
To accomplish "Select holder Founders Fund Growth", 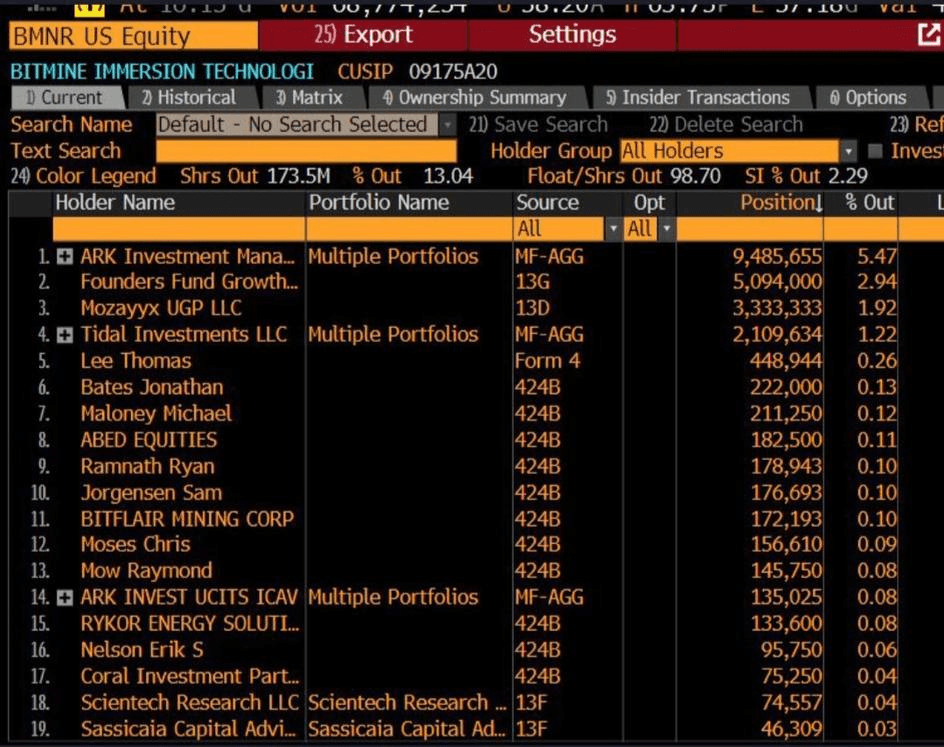I will click(x=189, y=282).
